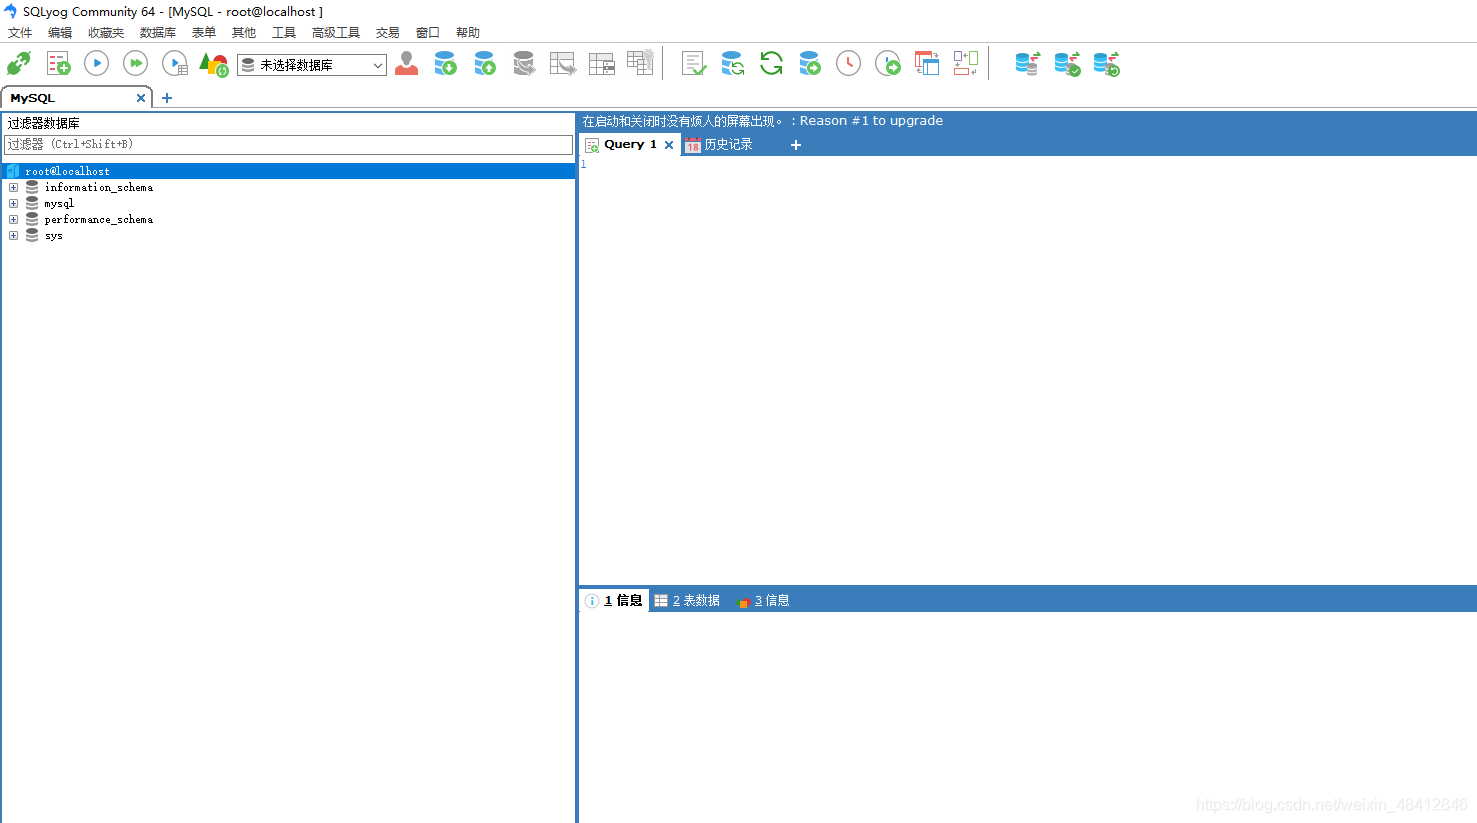1477x823 pixels.
Task: Click the databases with green checkmark icon
Action: tap(1067, 64)
